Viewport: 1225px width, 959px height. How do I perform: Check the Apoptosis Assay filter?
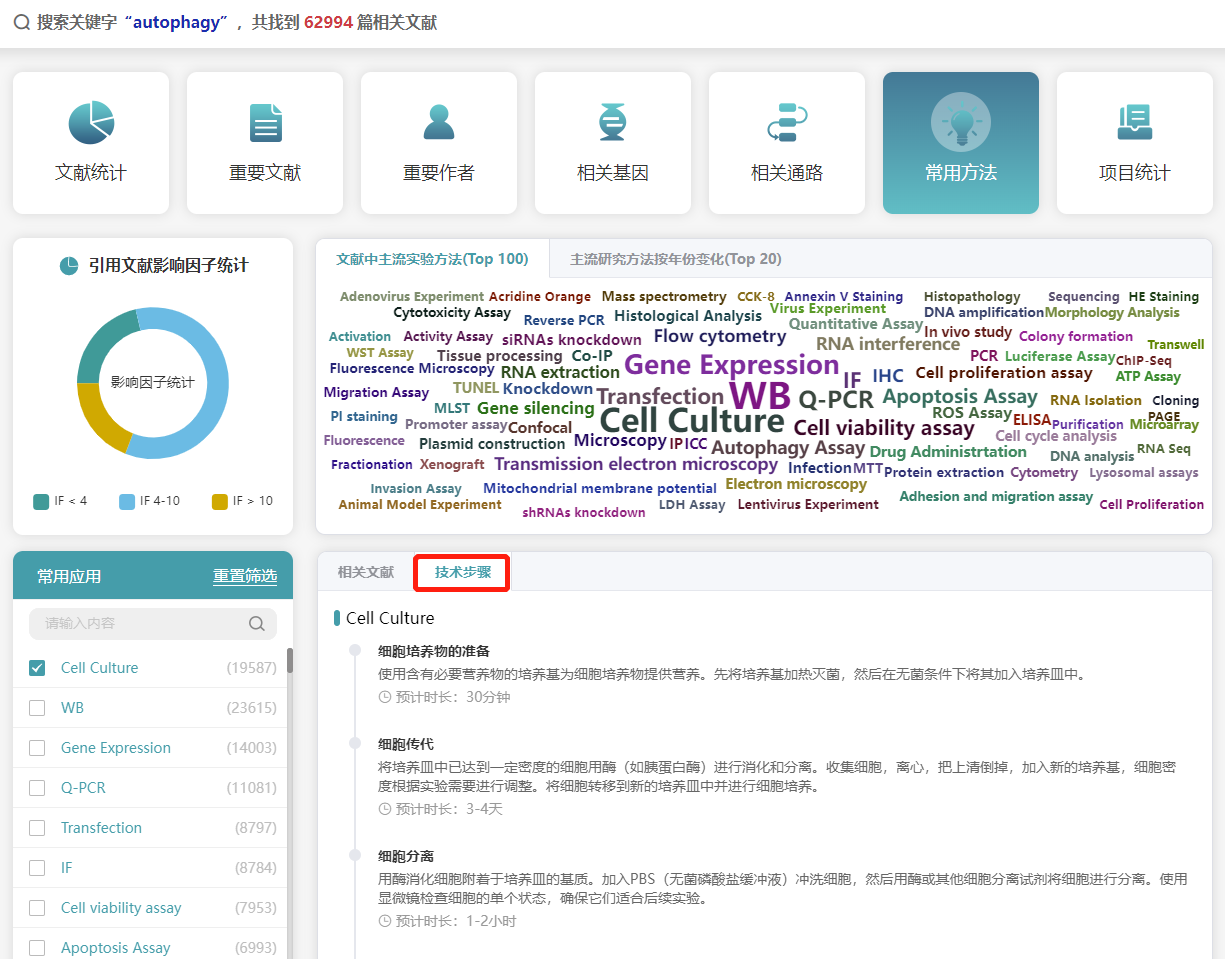click(37, 947)
